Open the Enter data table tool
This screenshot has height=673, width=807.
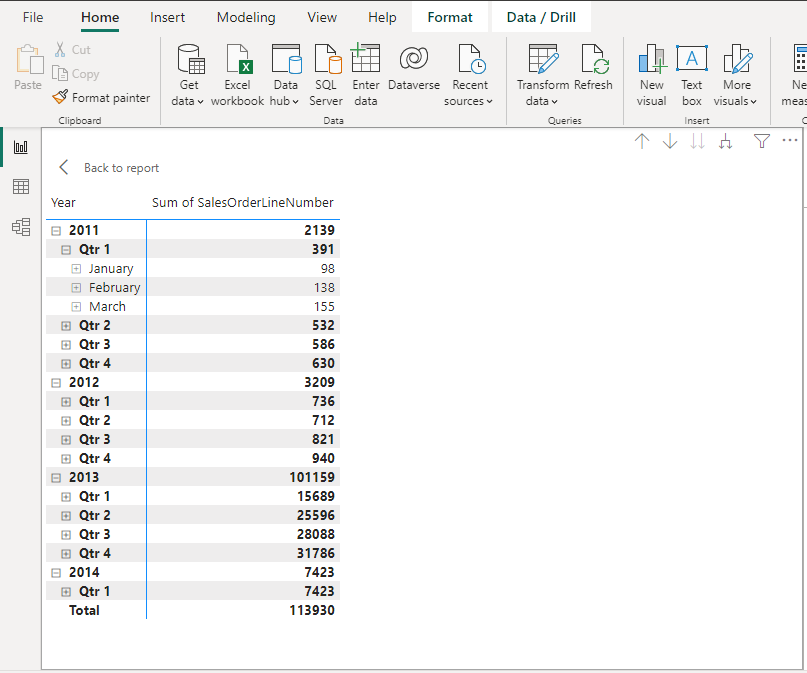click(365, 75)
